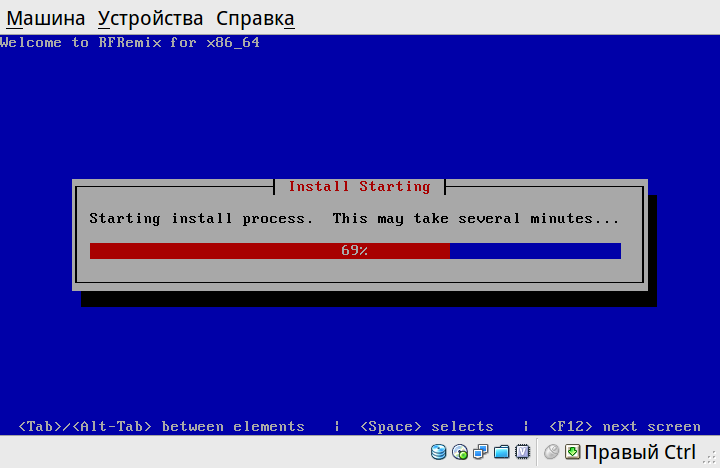Click the '<Space> selects' hint text
Viewport: 720px width, 468px height.
pyautogui.click(x=427, y=427)
